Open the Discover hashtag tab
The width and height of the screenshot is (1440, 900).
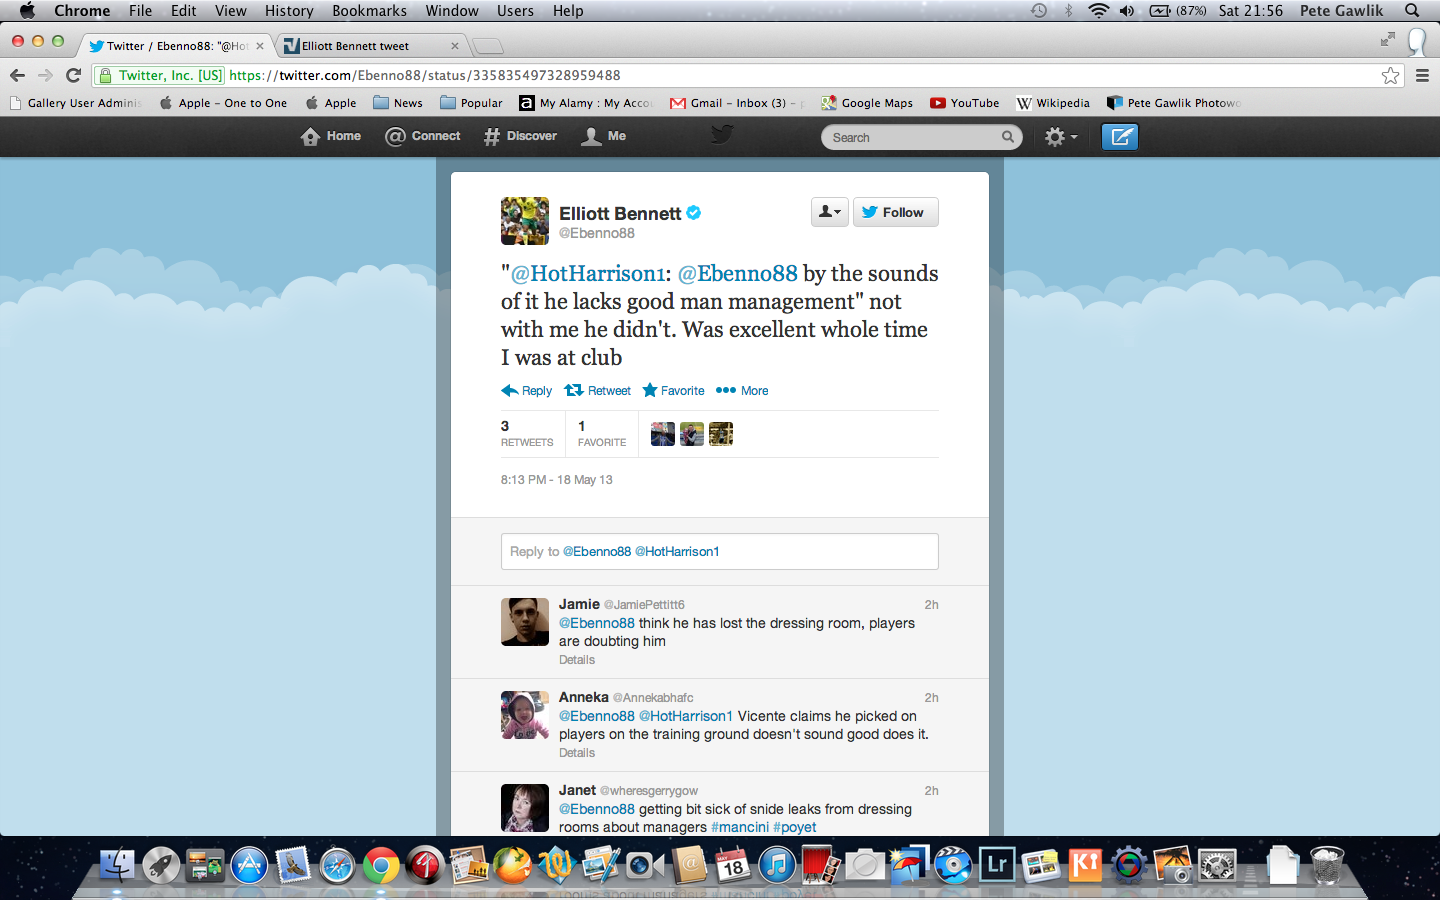click(520, 136)
